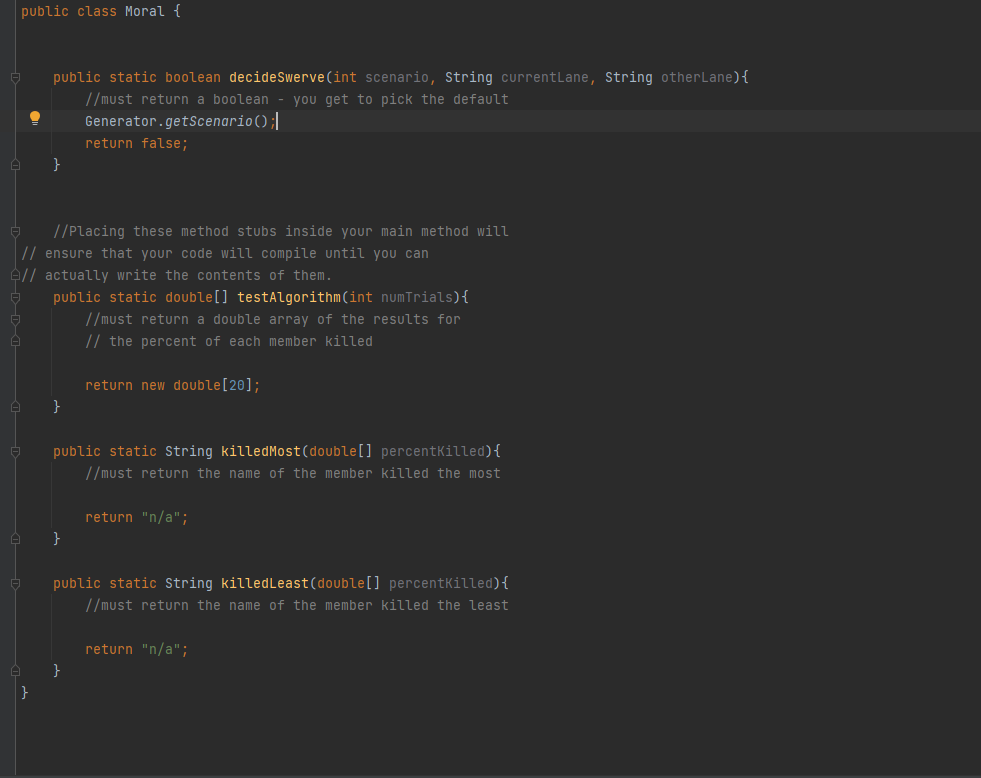Select the decideSwerve method name

(x=276, y=77)
